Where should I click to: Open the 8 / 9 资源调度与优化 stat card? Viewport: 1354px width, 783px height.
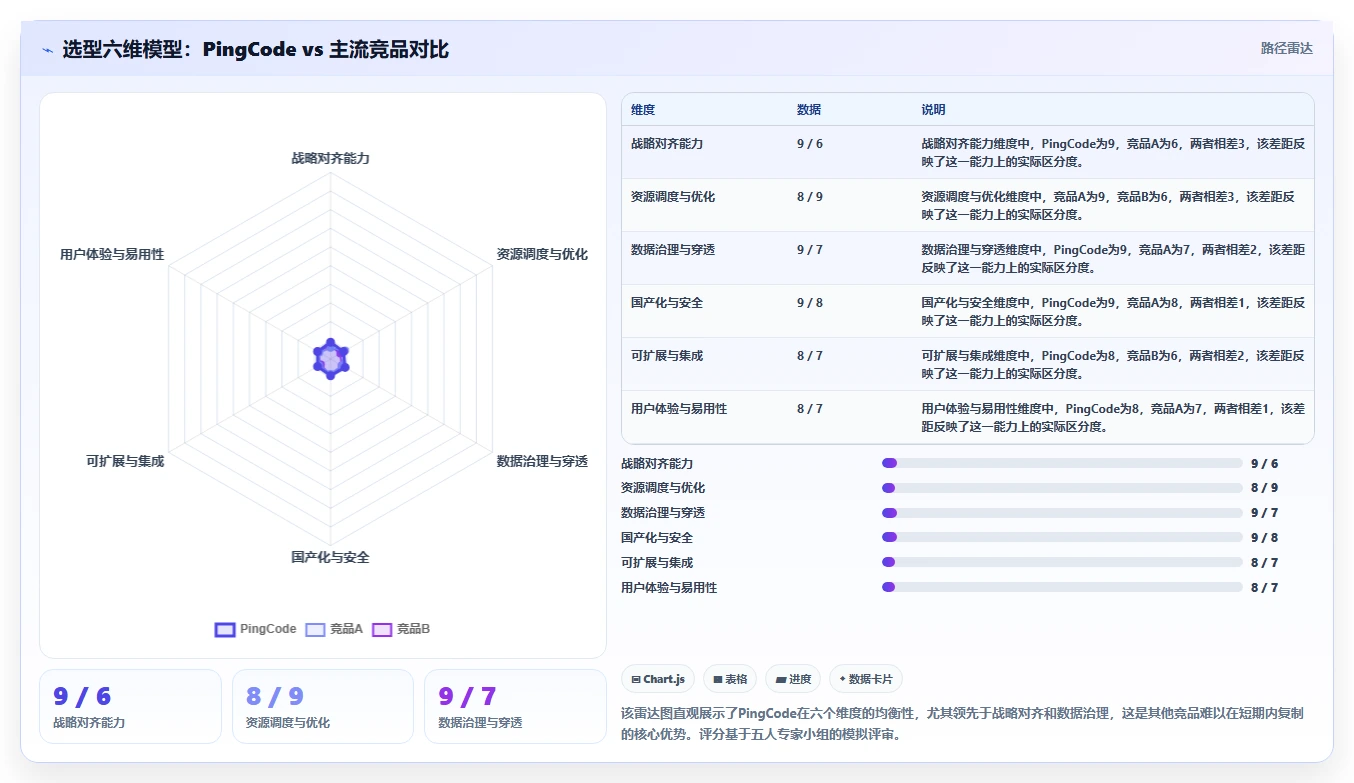point(323,706)
